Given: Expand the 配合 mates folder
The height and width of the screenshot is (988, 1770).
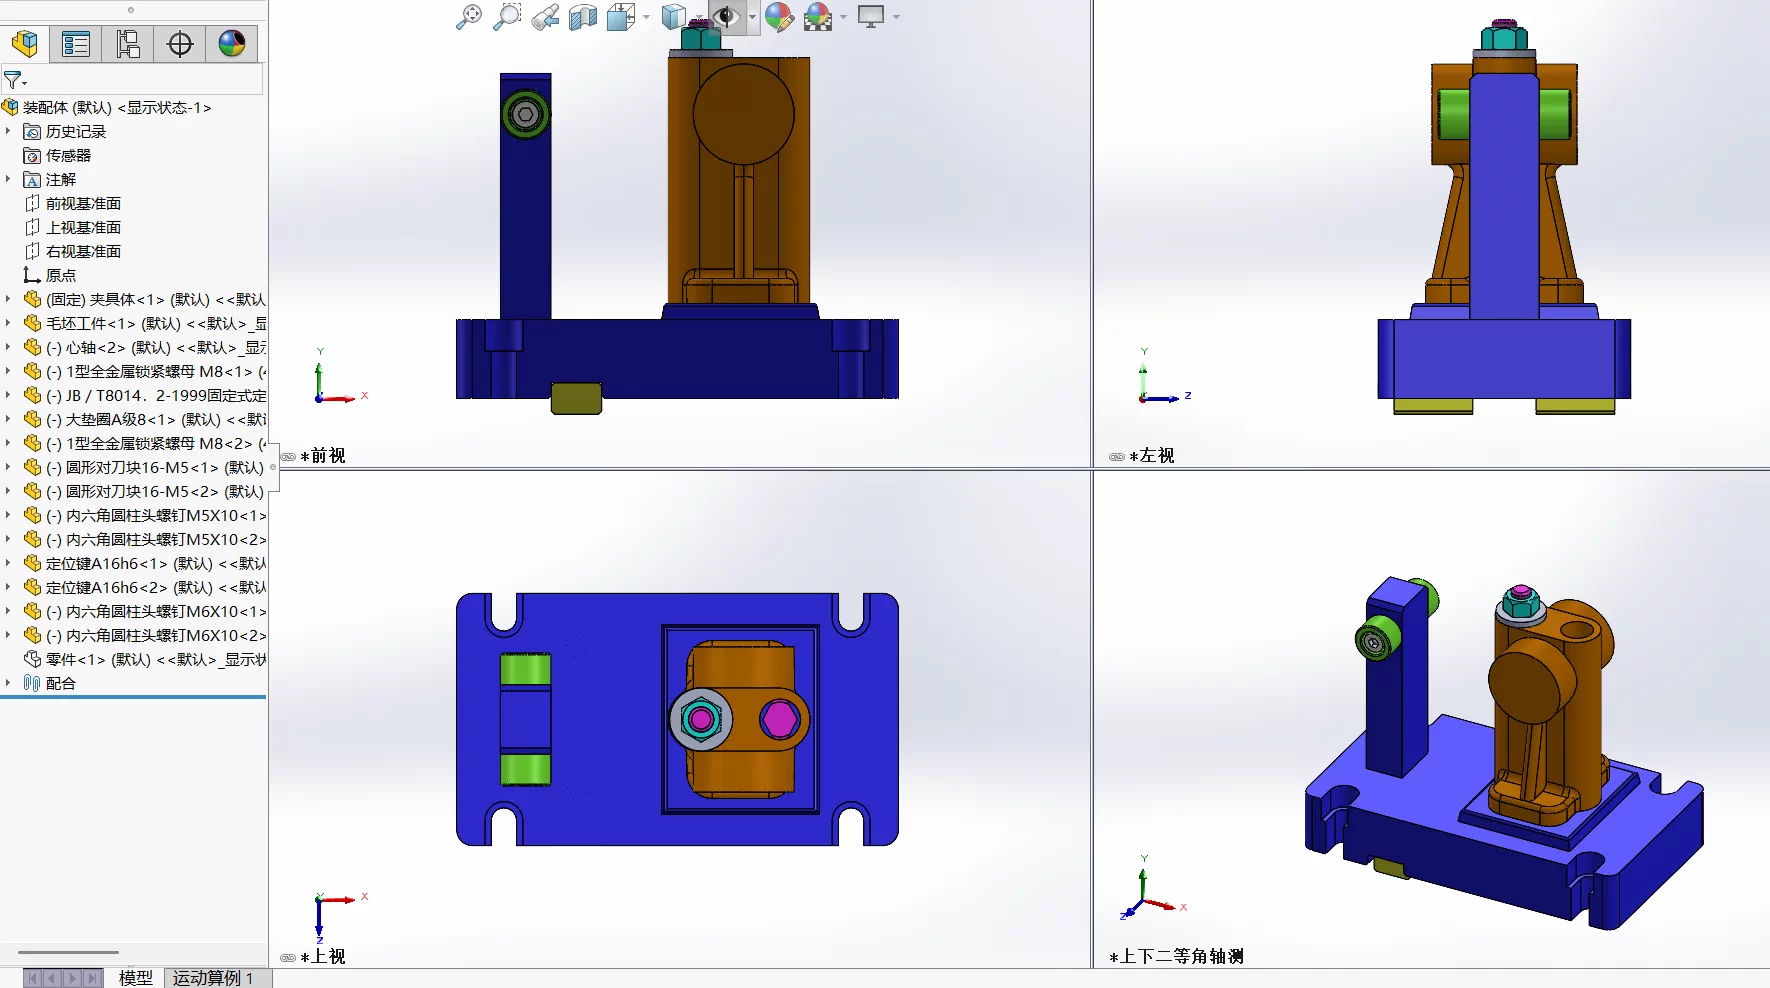Looking at the screenshot, I should click(8, 683).
